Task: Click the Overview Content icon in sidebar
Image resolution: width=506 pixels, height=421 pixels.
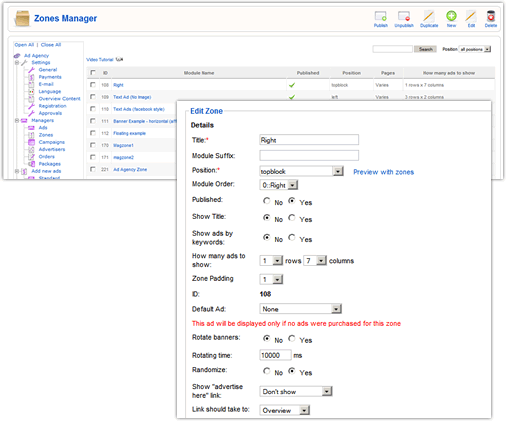Action: pyautogui.click(x=31, y=99)
